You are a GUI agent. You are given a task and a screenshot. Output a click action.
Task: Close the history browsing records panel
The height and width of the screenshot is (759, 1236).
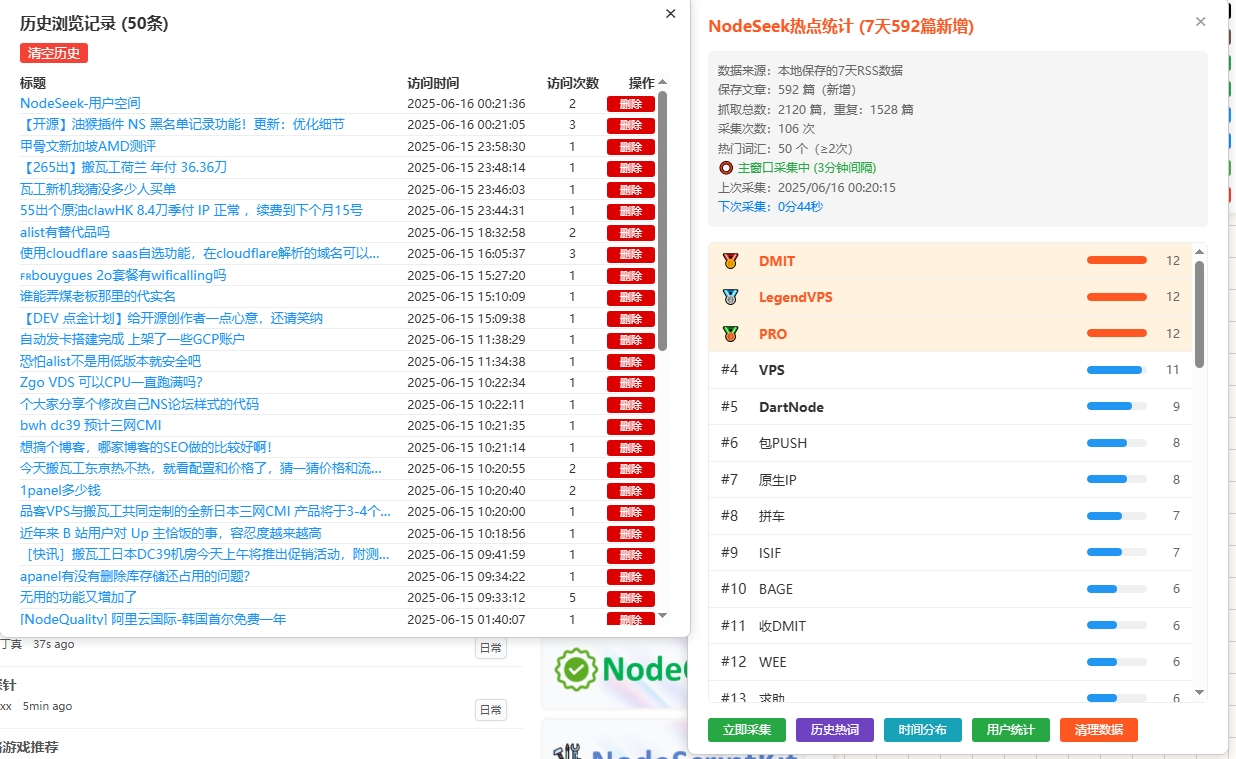(x=670, y=14)
